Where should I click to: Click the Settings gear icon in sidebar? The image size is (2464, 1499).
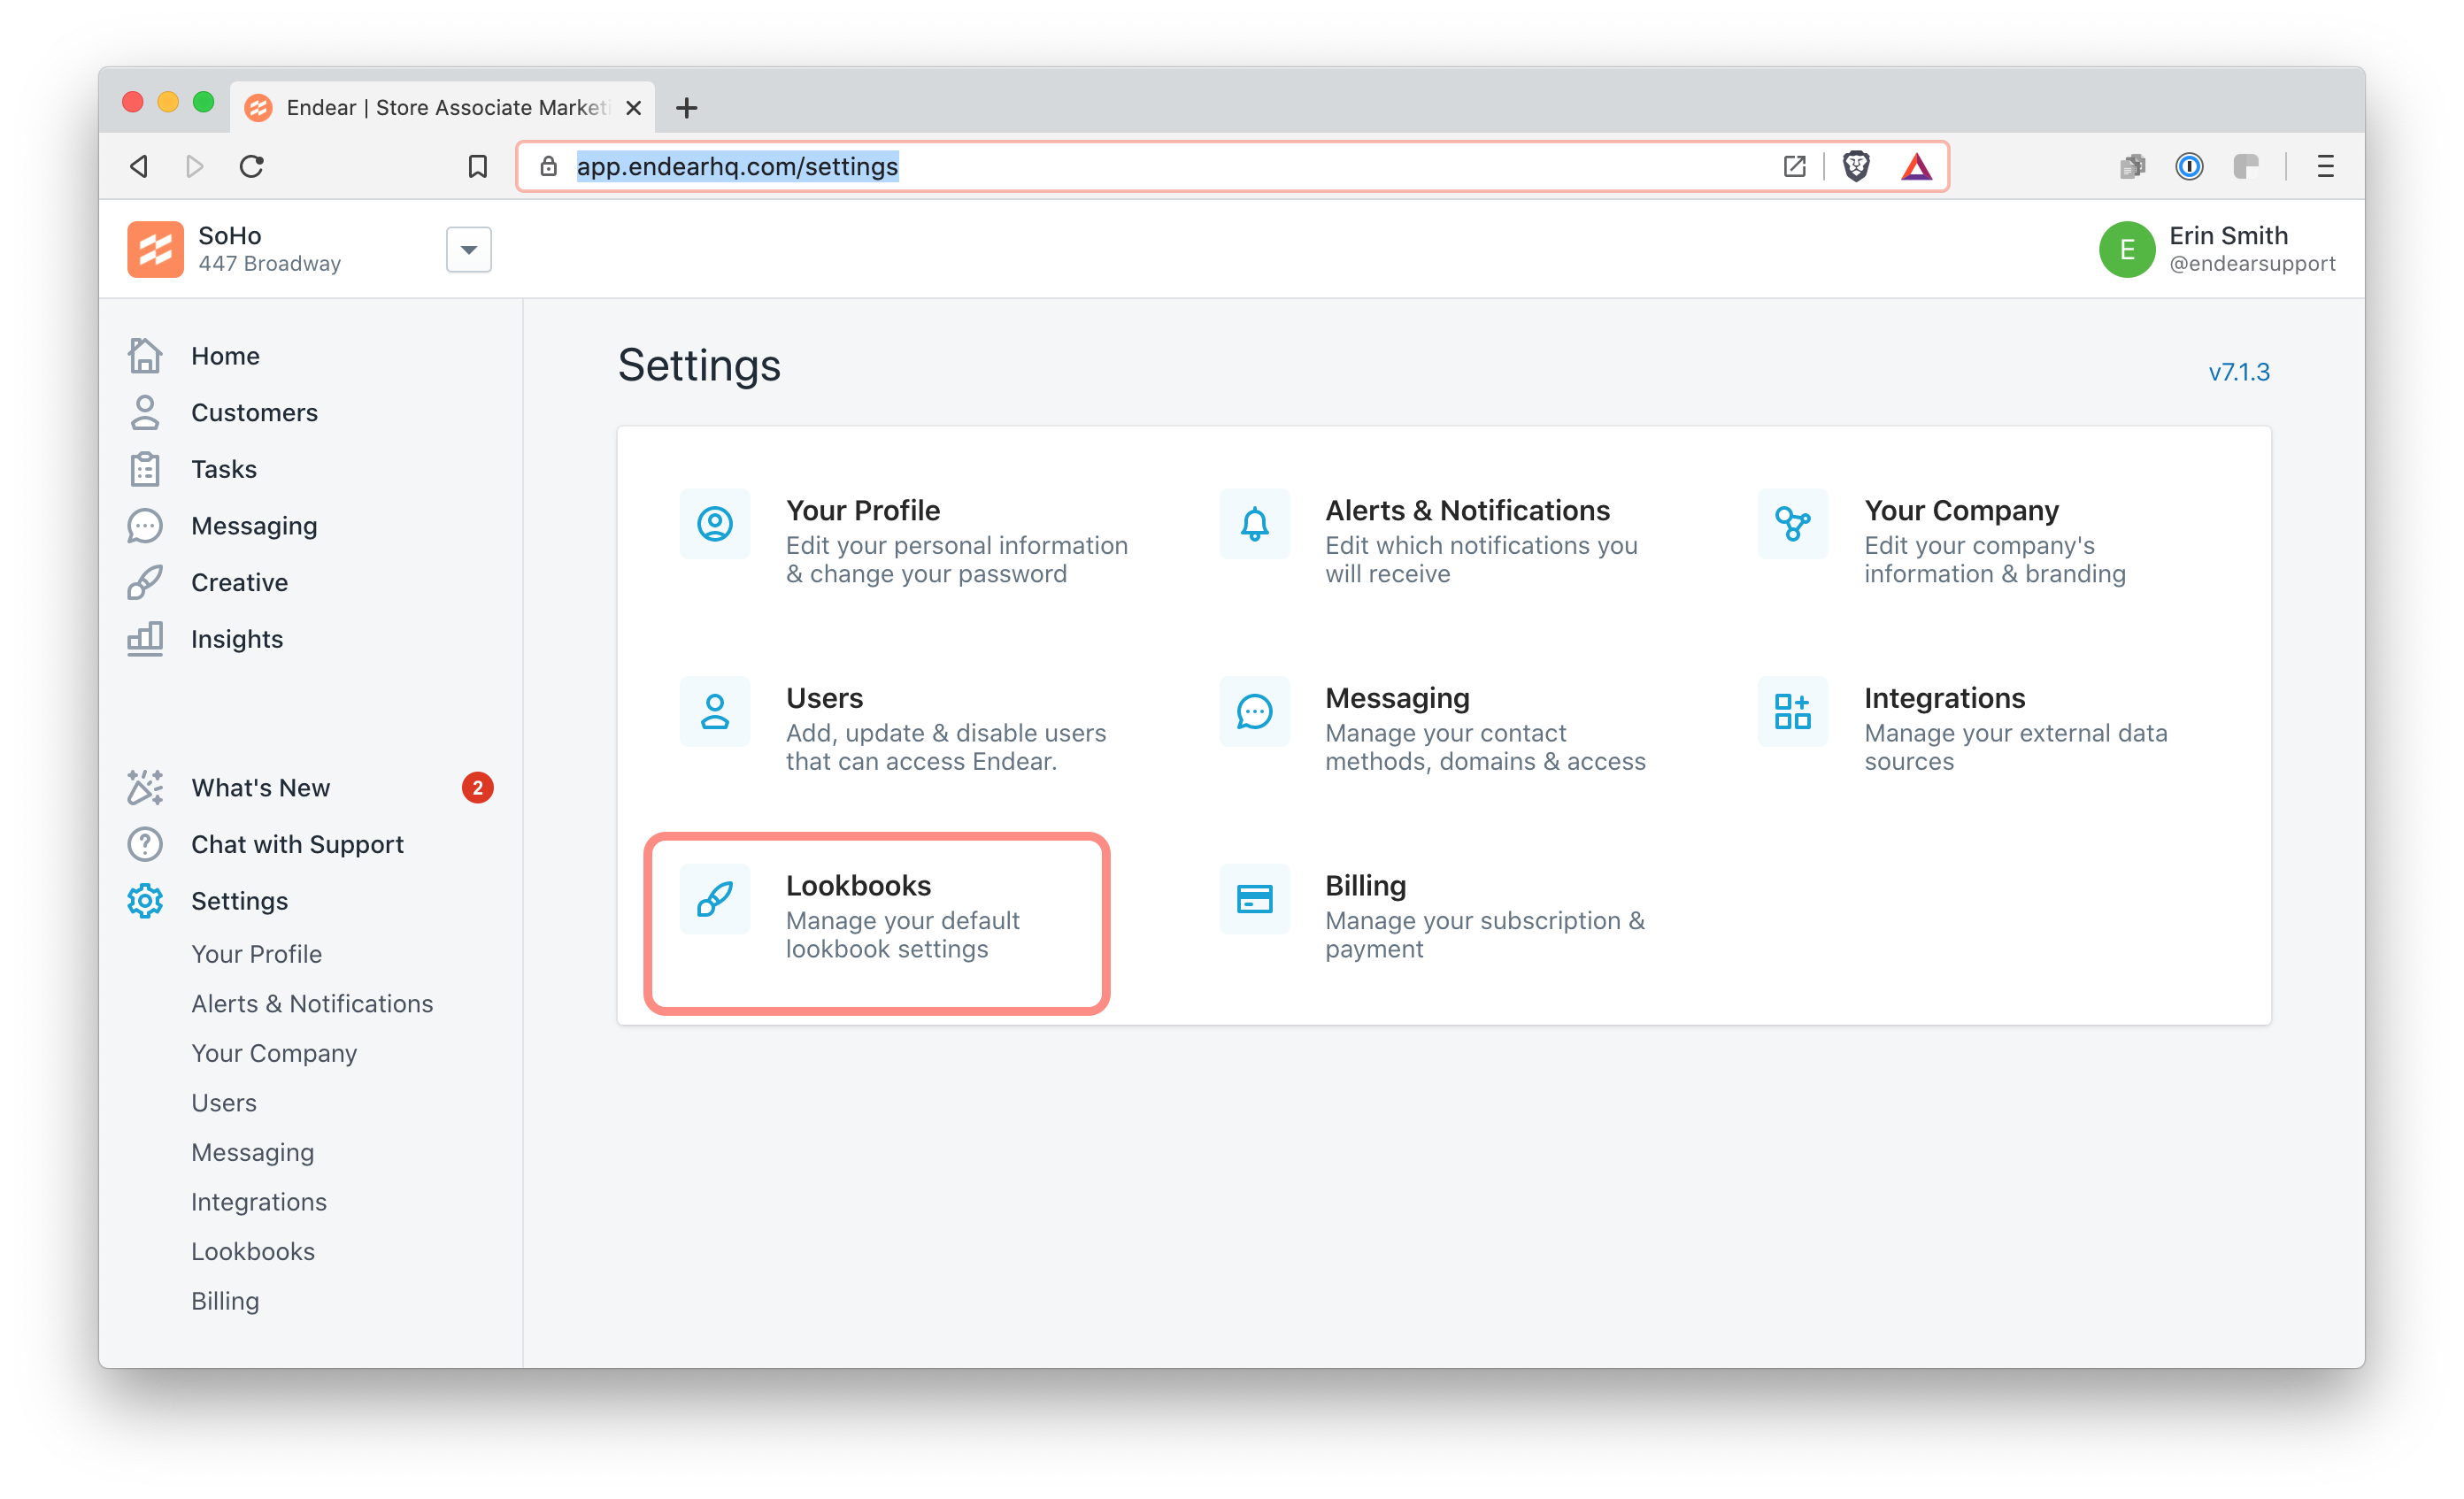tap(145, 900)
